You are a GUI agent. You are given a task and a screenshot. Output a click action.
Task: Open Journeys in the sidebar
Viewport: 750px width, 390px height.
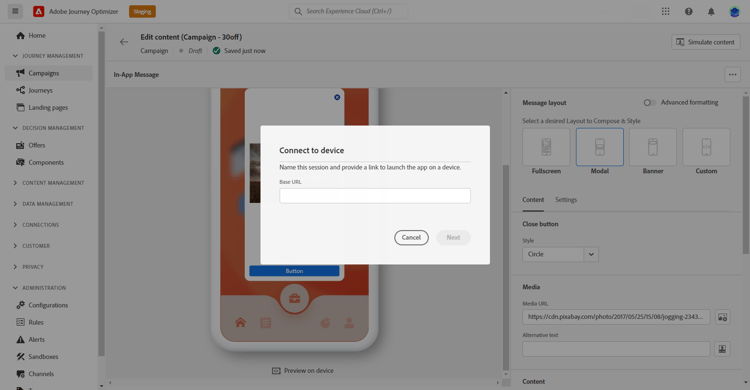coord(40,90)
